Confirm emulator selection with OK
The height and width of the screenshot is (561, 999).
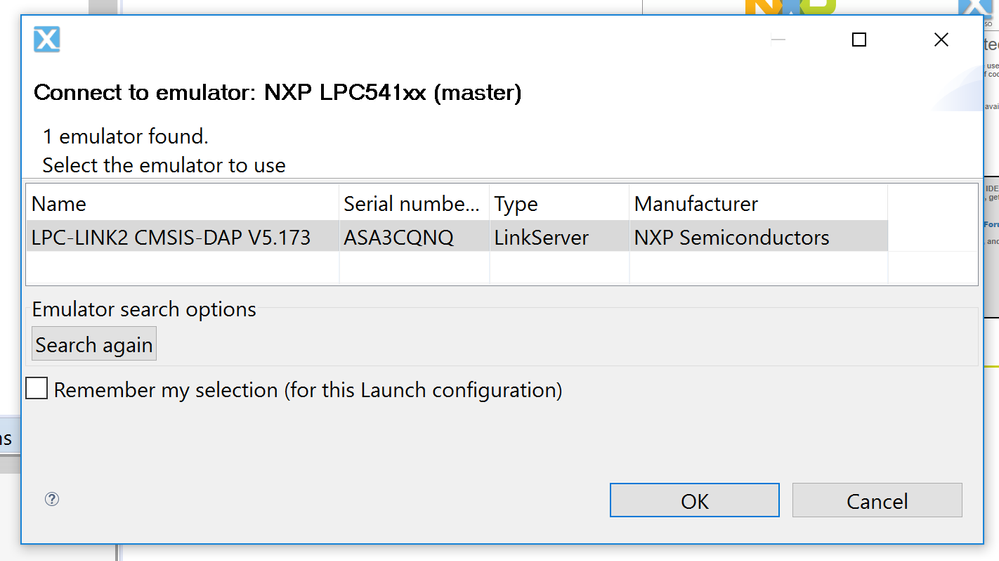(694, 501)
